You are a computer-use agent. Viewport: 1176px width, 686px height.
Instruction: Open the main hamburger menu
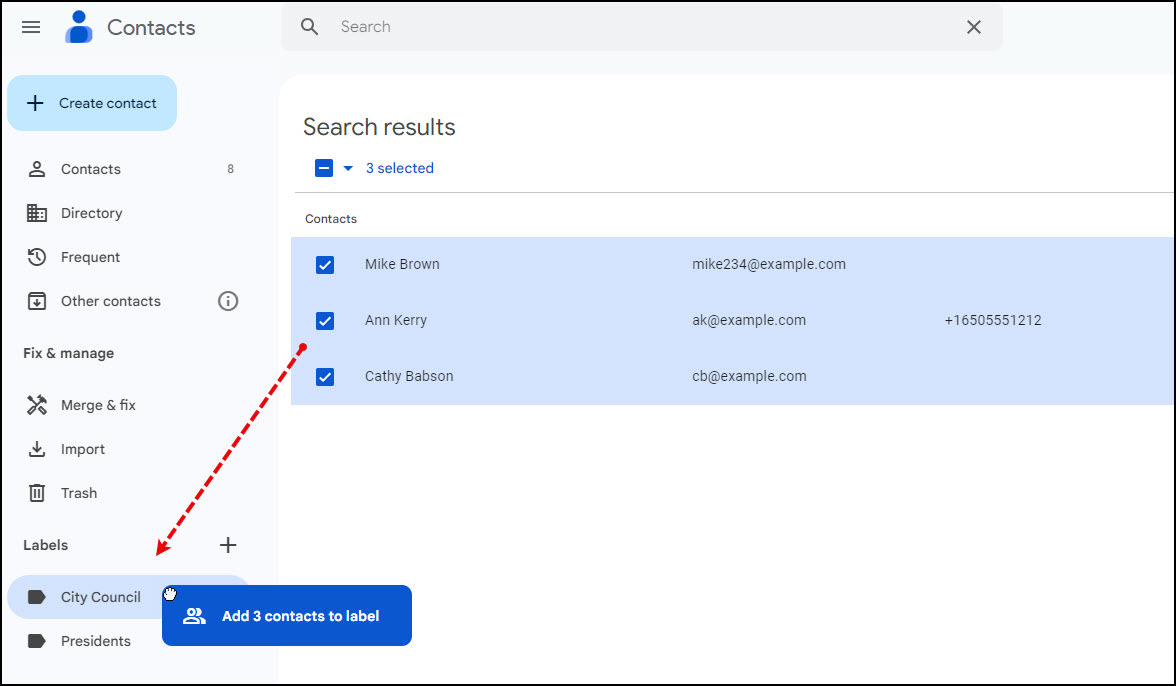[30, 27]
